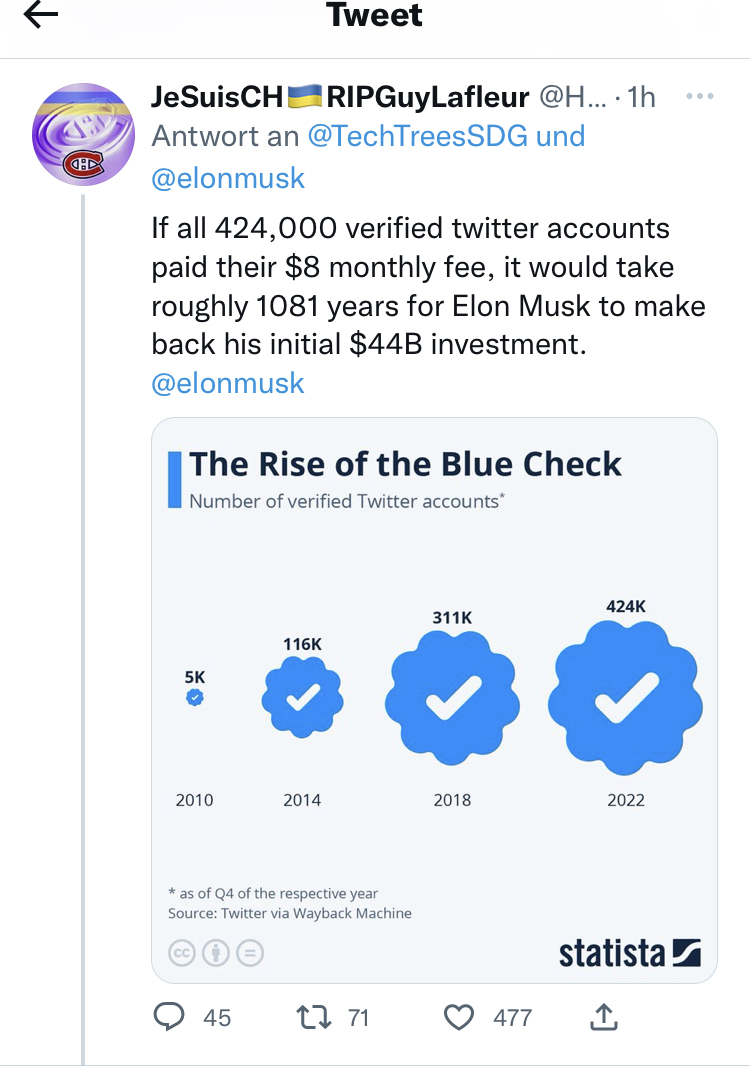750x1066 pixels.
Task: Tap the tweet body text
Action: coord(428,286)
